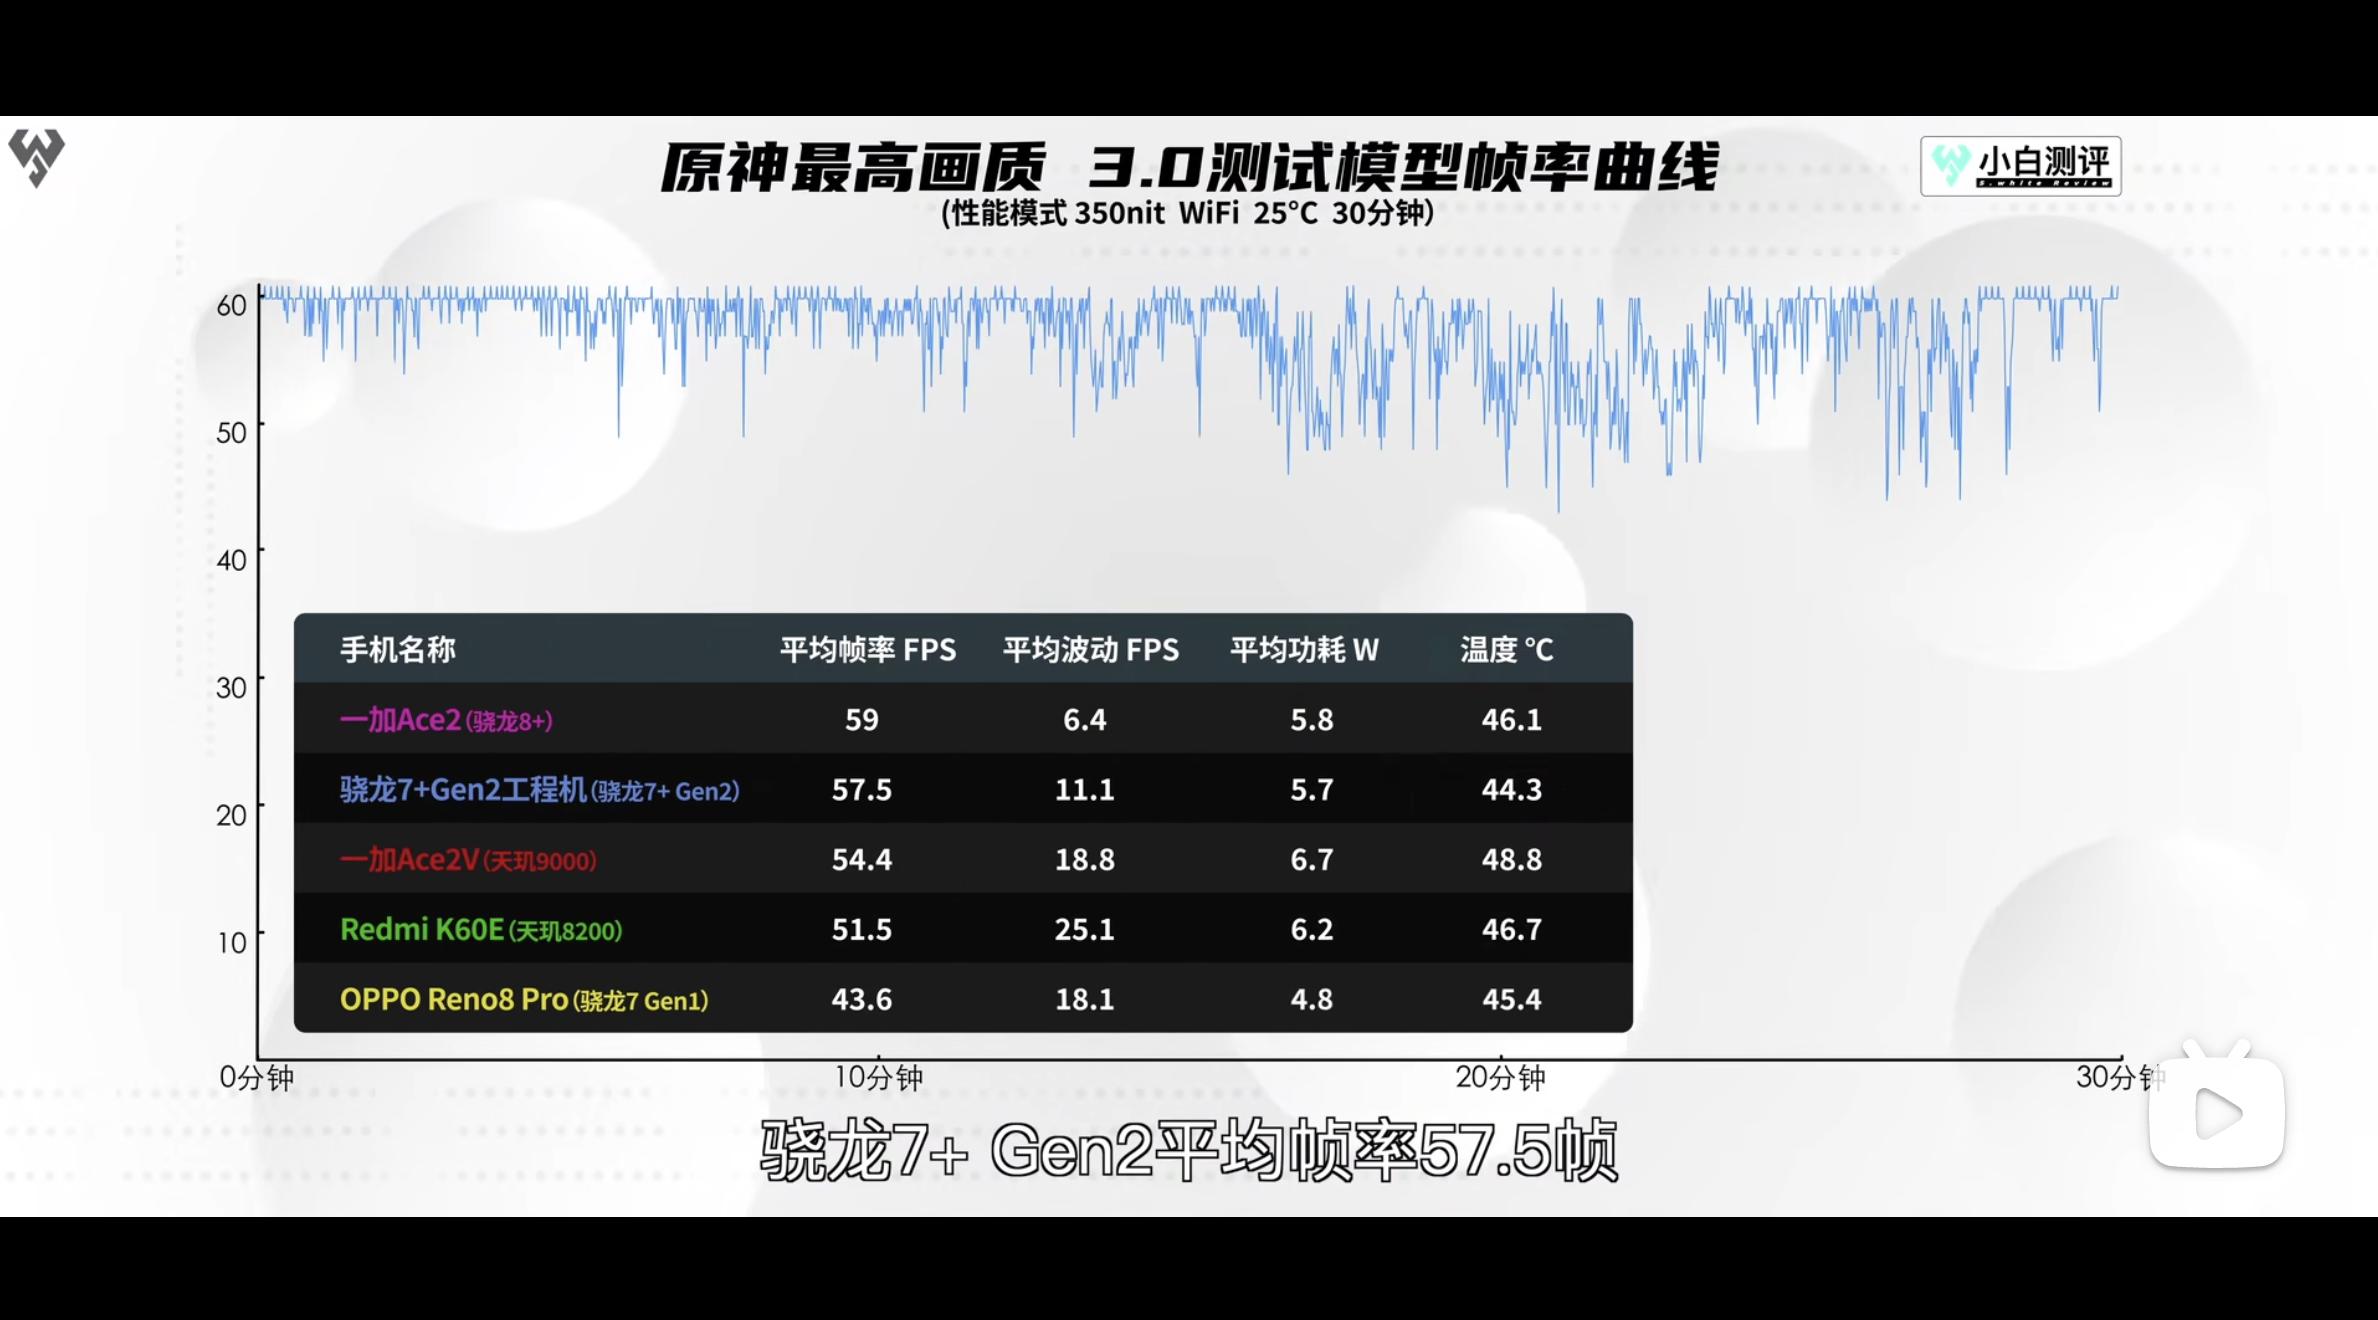The width and height of the screenshot is (2378, 1320).
Task: Click the 57.5 average FPS value
Action: (862, 790)
